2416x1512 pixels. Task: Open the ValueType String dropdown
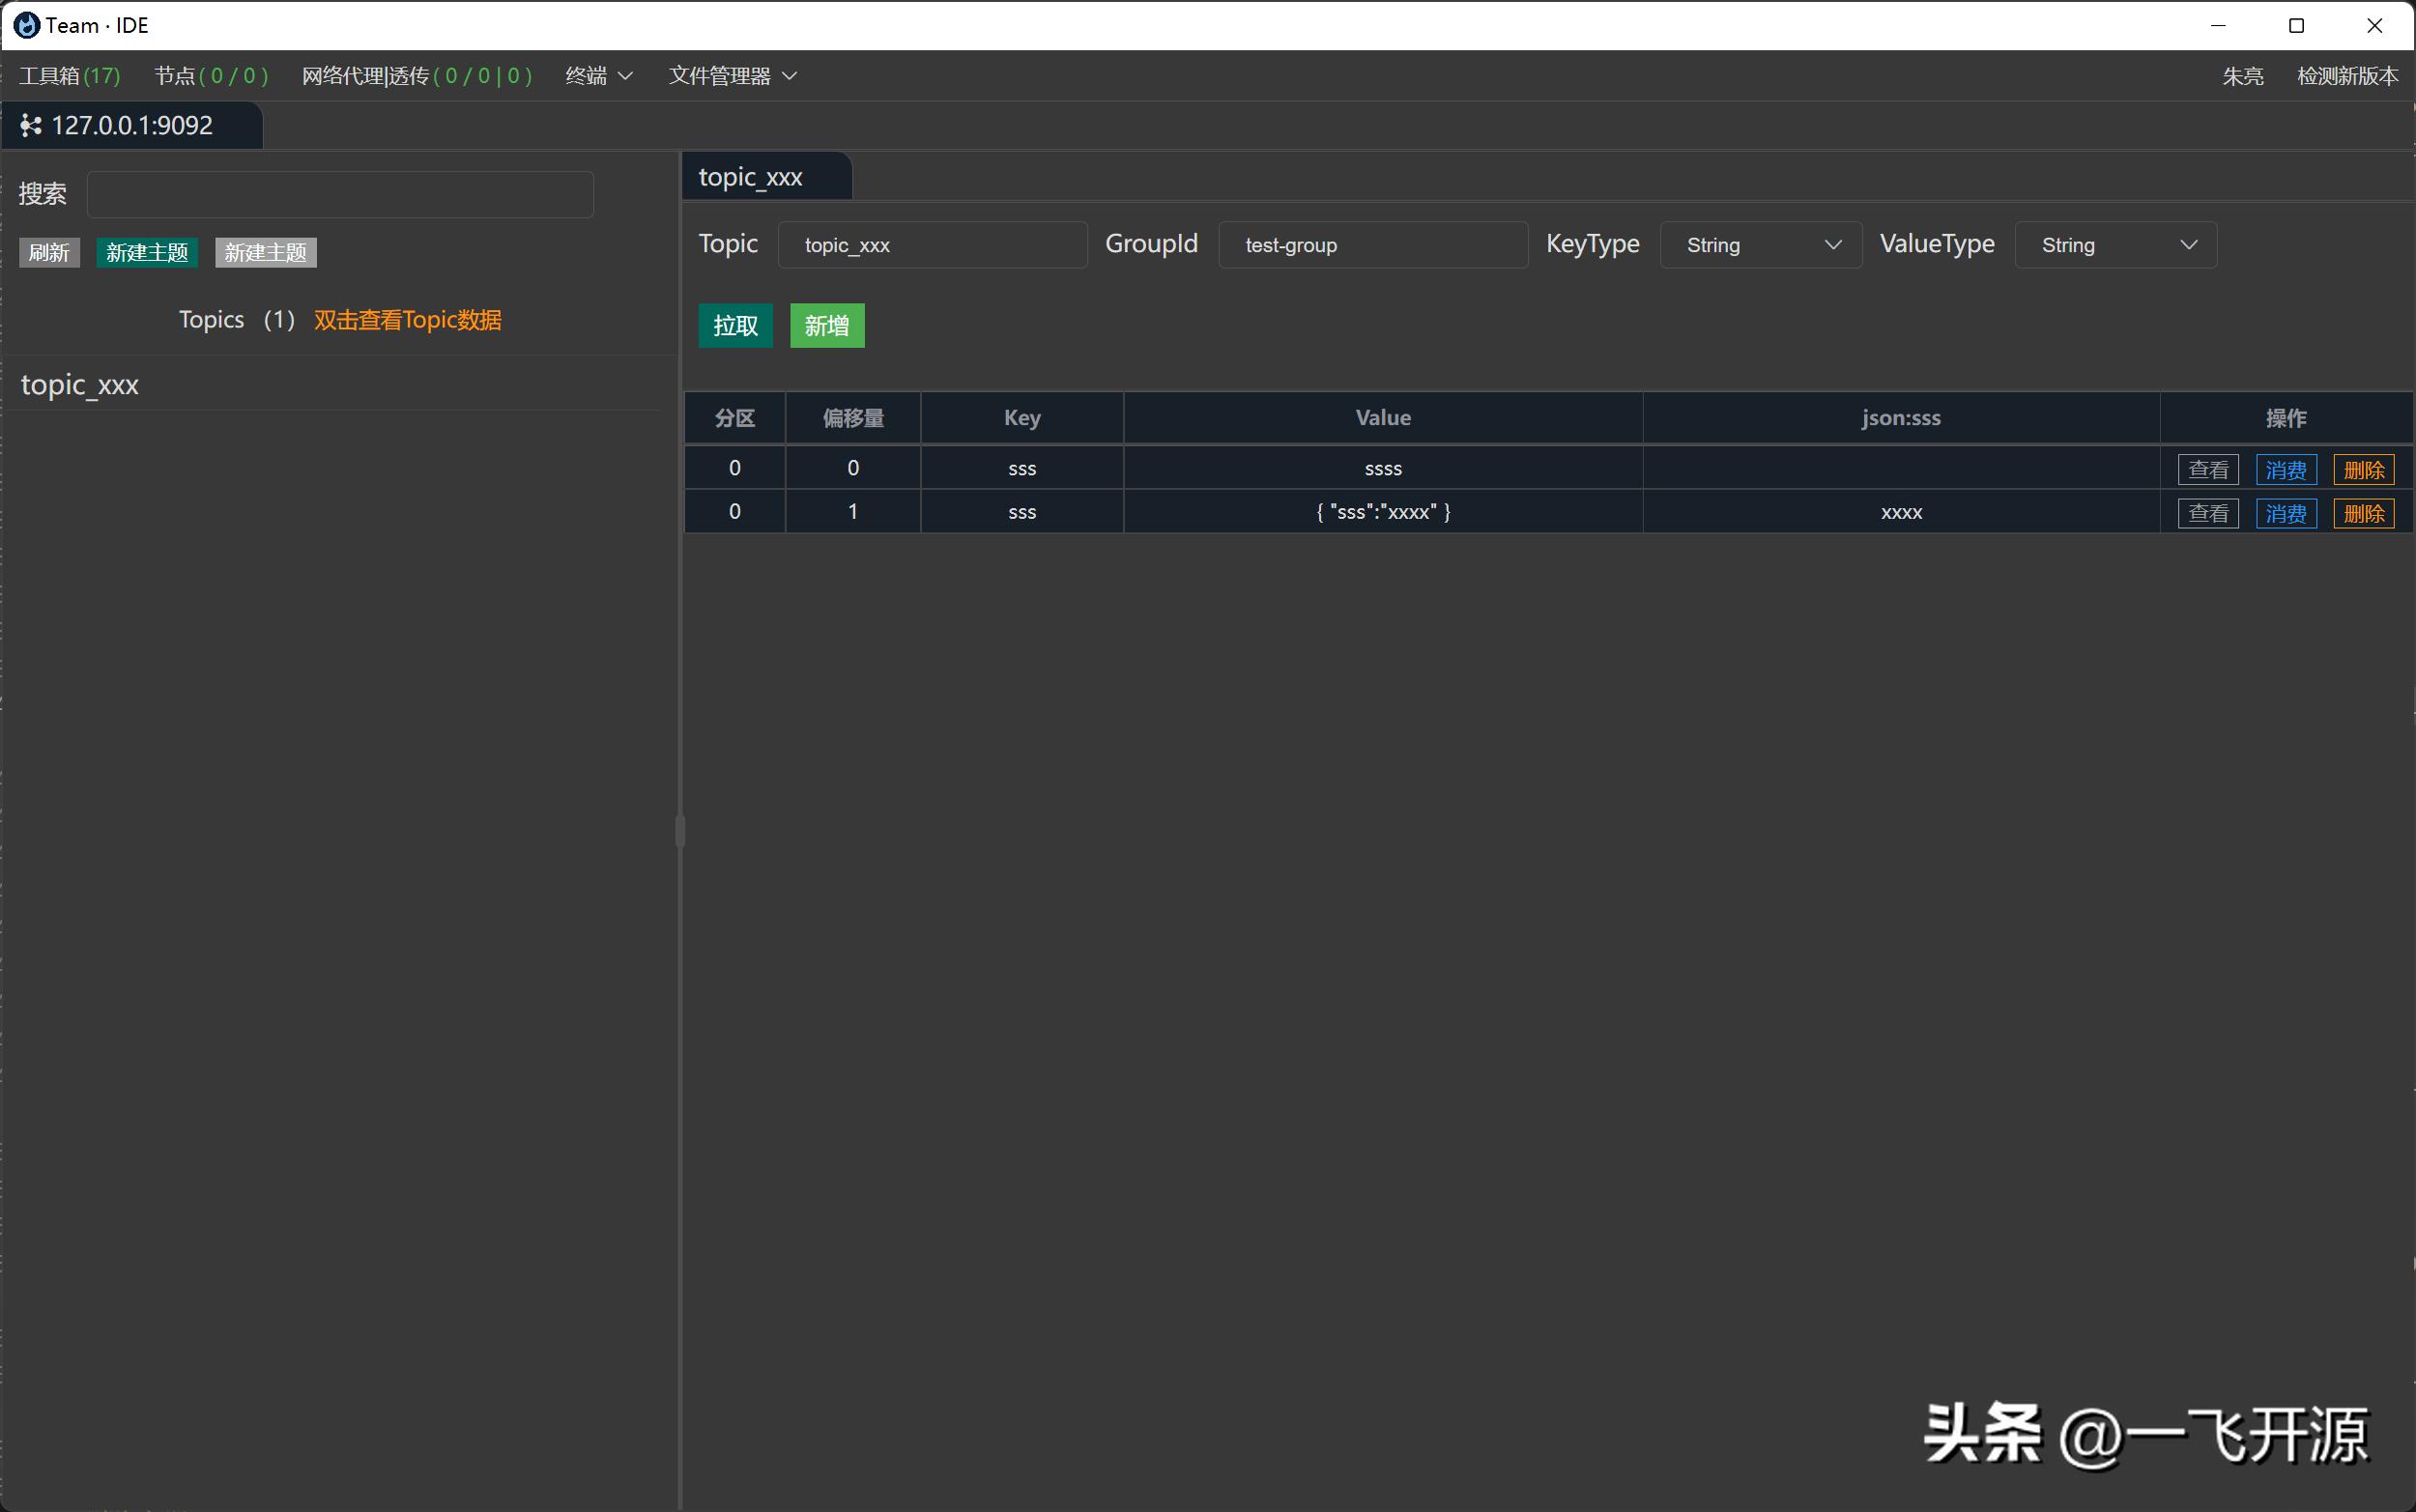click(x=2115, y=245)
